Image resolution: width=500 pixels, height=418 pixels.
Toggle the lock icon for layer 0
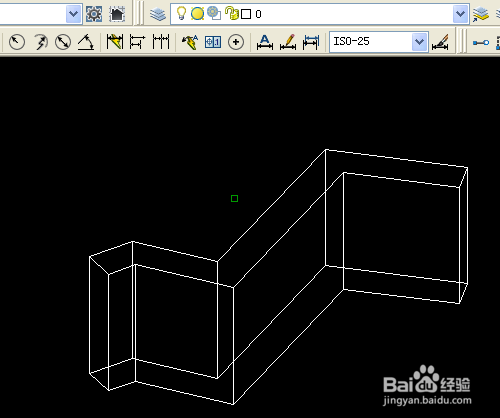(232, 14)
